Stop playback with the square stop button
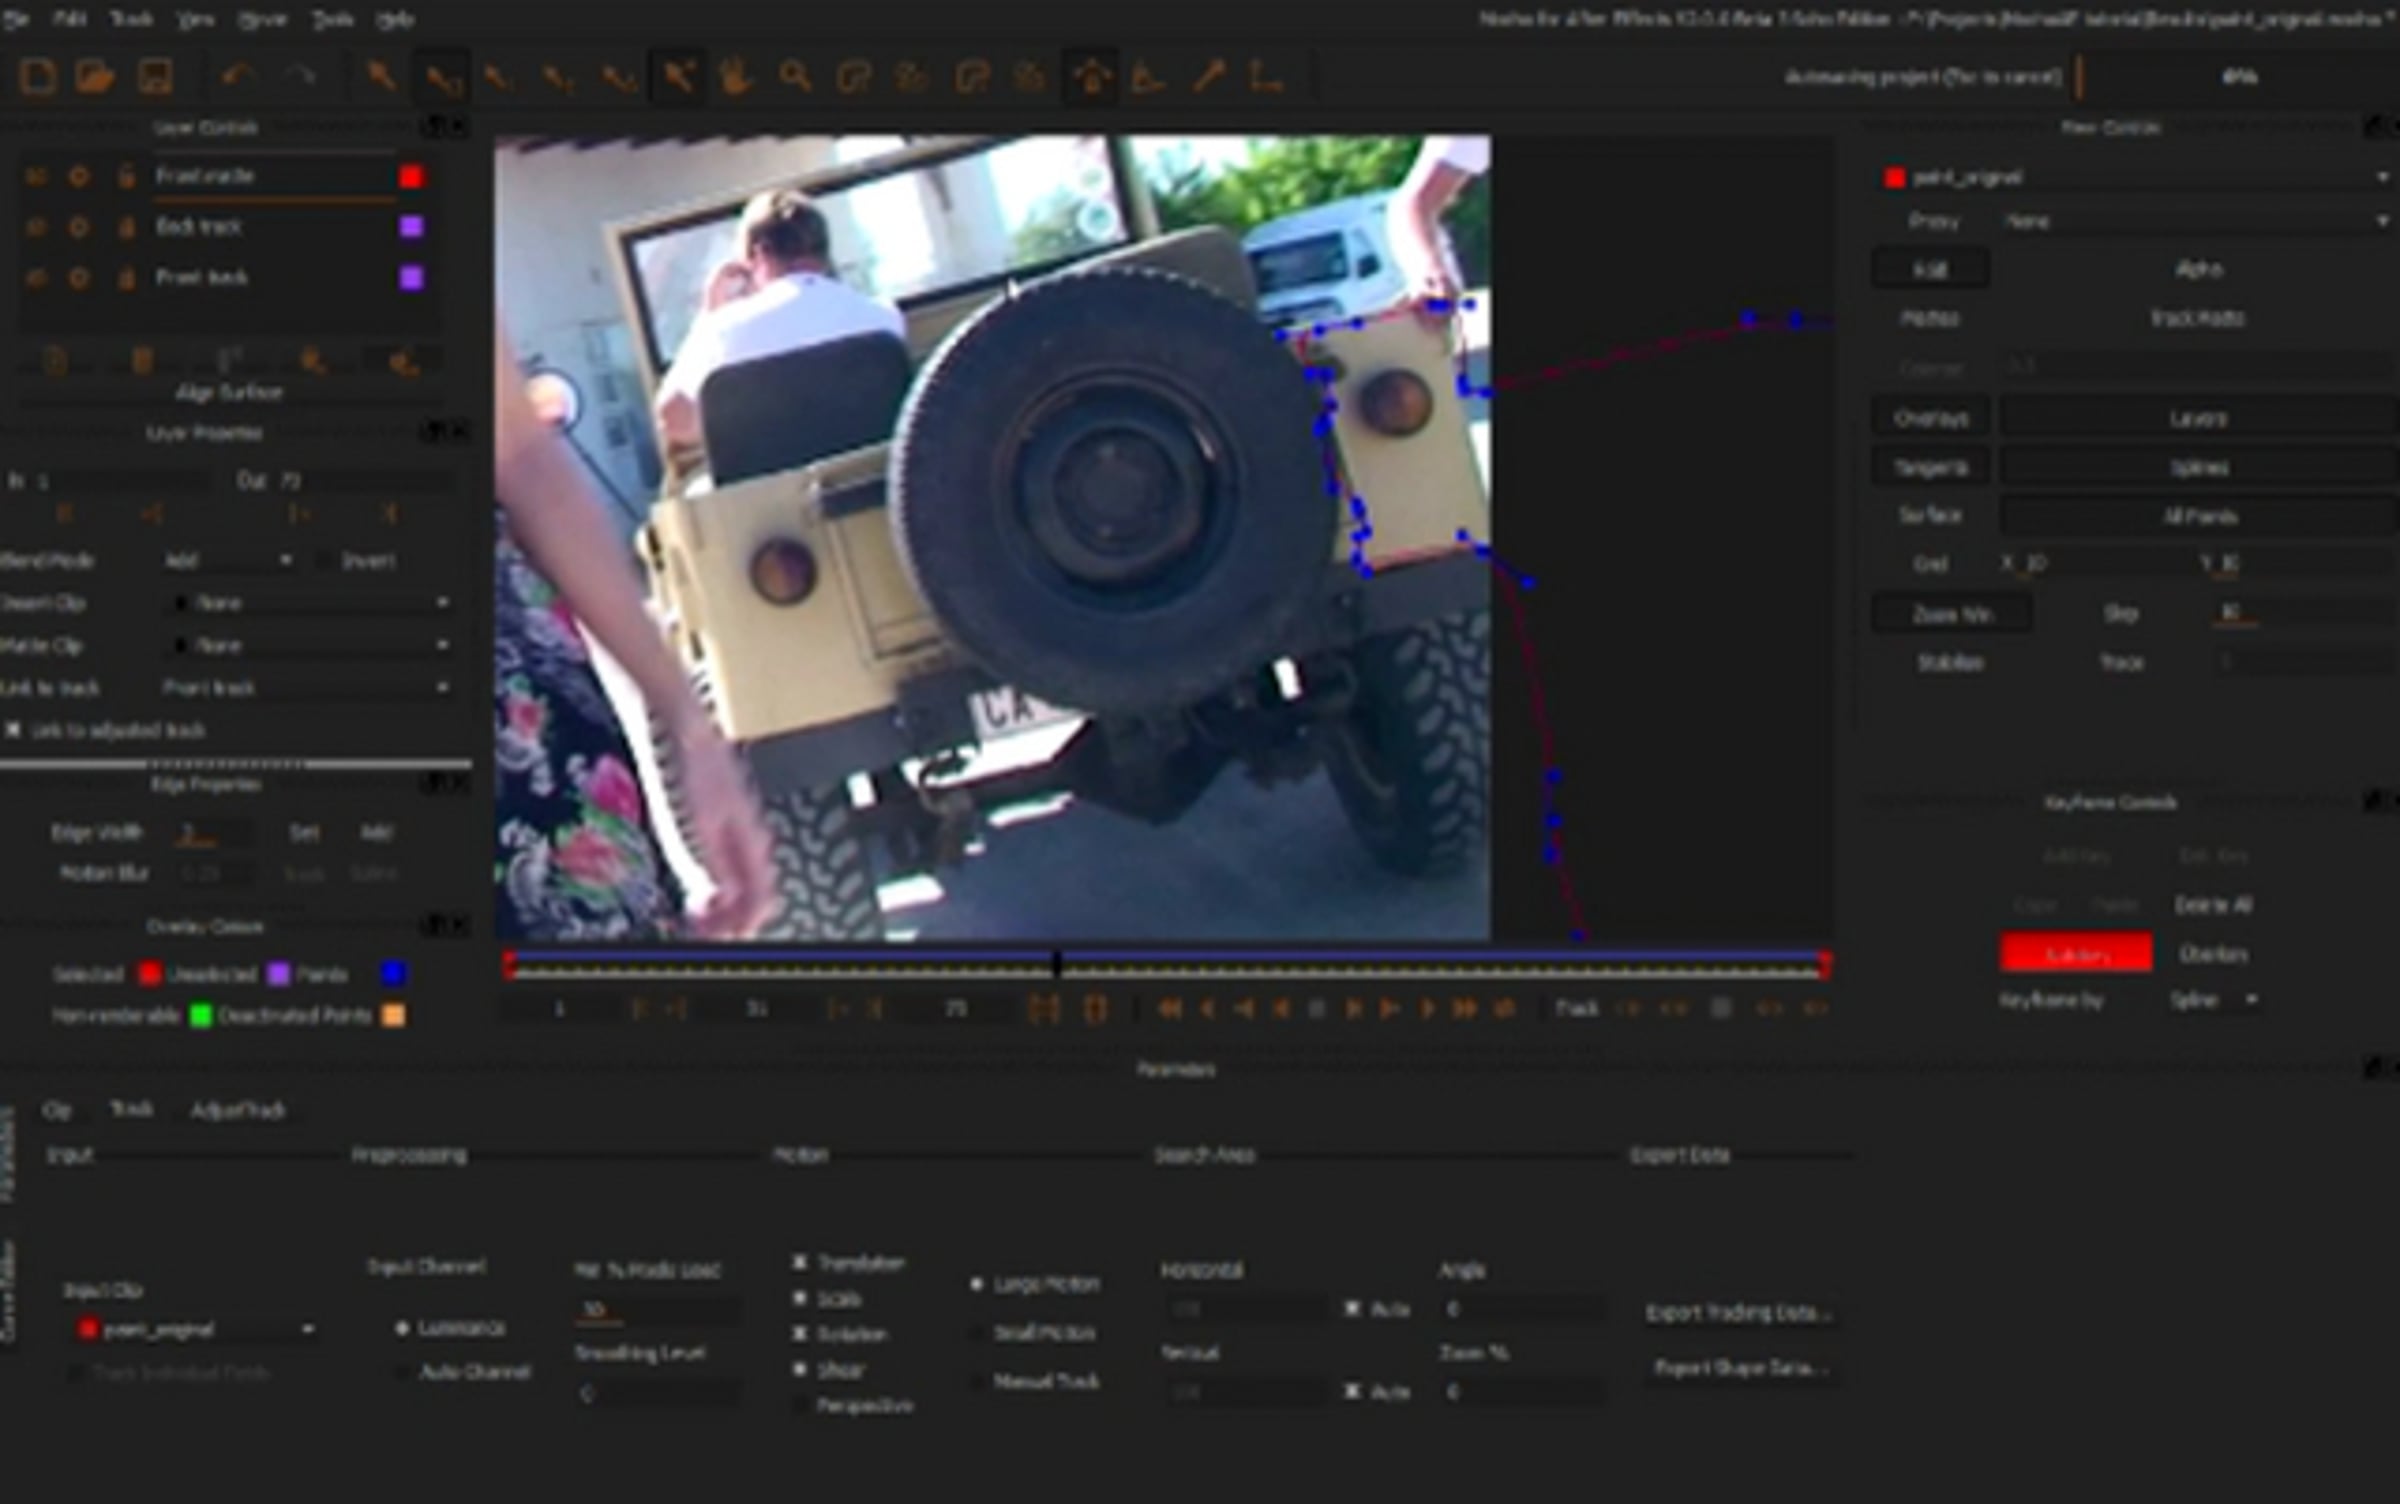 (x=1317, y=1009)
